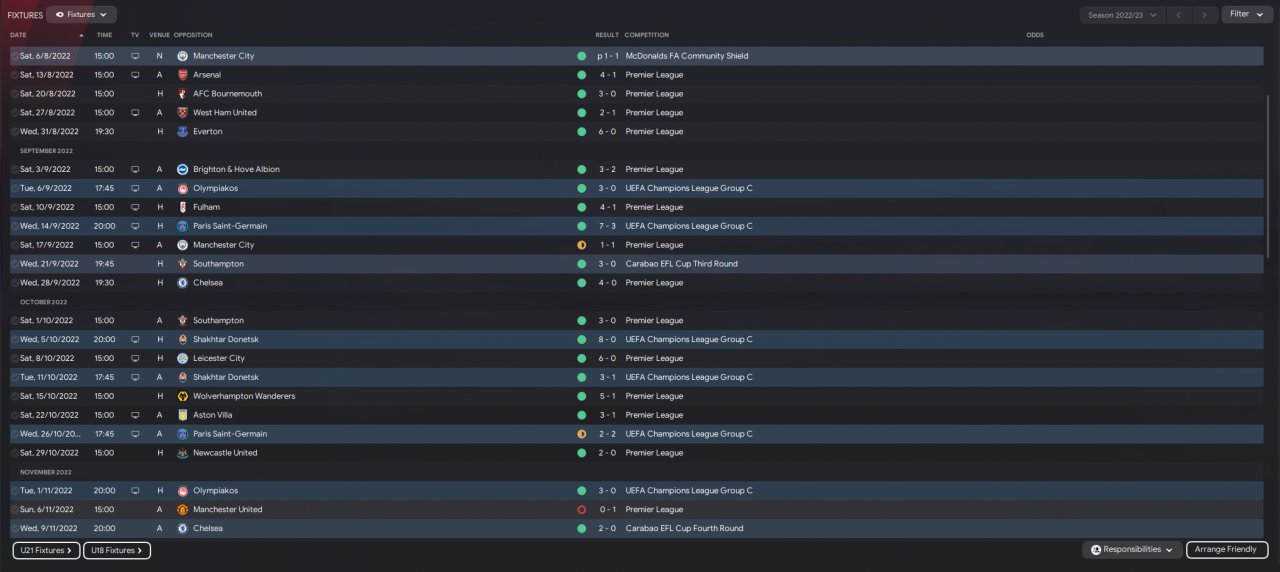Image resolution: width=1280 pixels, height=572 pixels.
Task: Click the TV icon for West Ham match
Action: (x=135, y=113)
